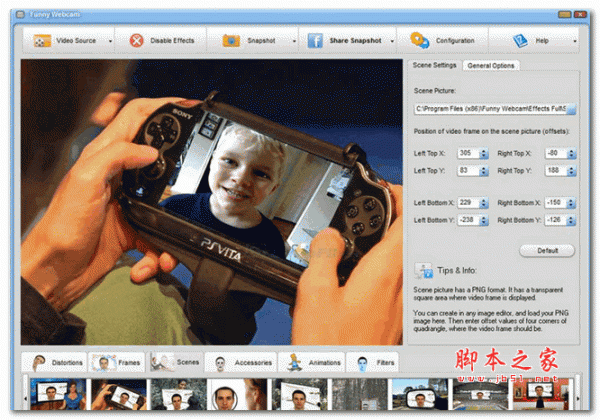Click the Frames tab picture icon
The height and width of the screenshot is (420, 600).
[x=103, y=363]
